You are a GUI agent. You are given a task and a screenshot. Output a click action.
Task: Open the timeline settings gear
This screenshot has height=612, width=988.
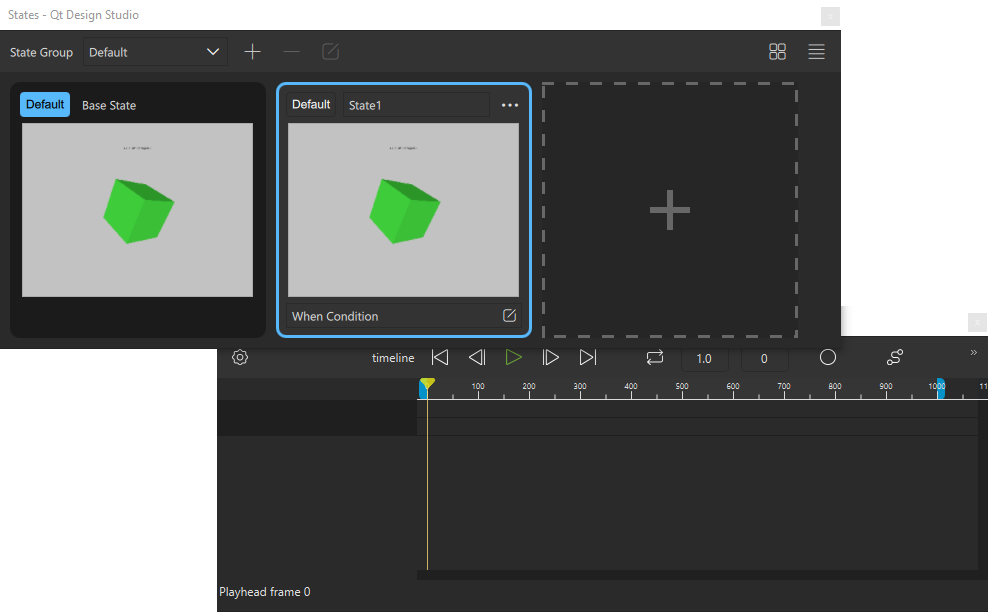240,358
